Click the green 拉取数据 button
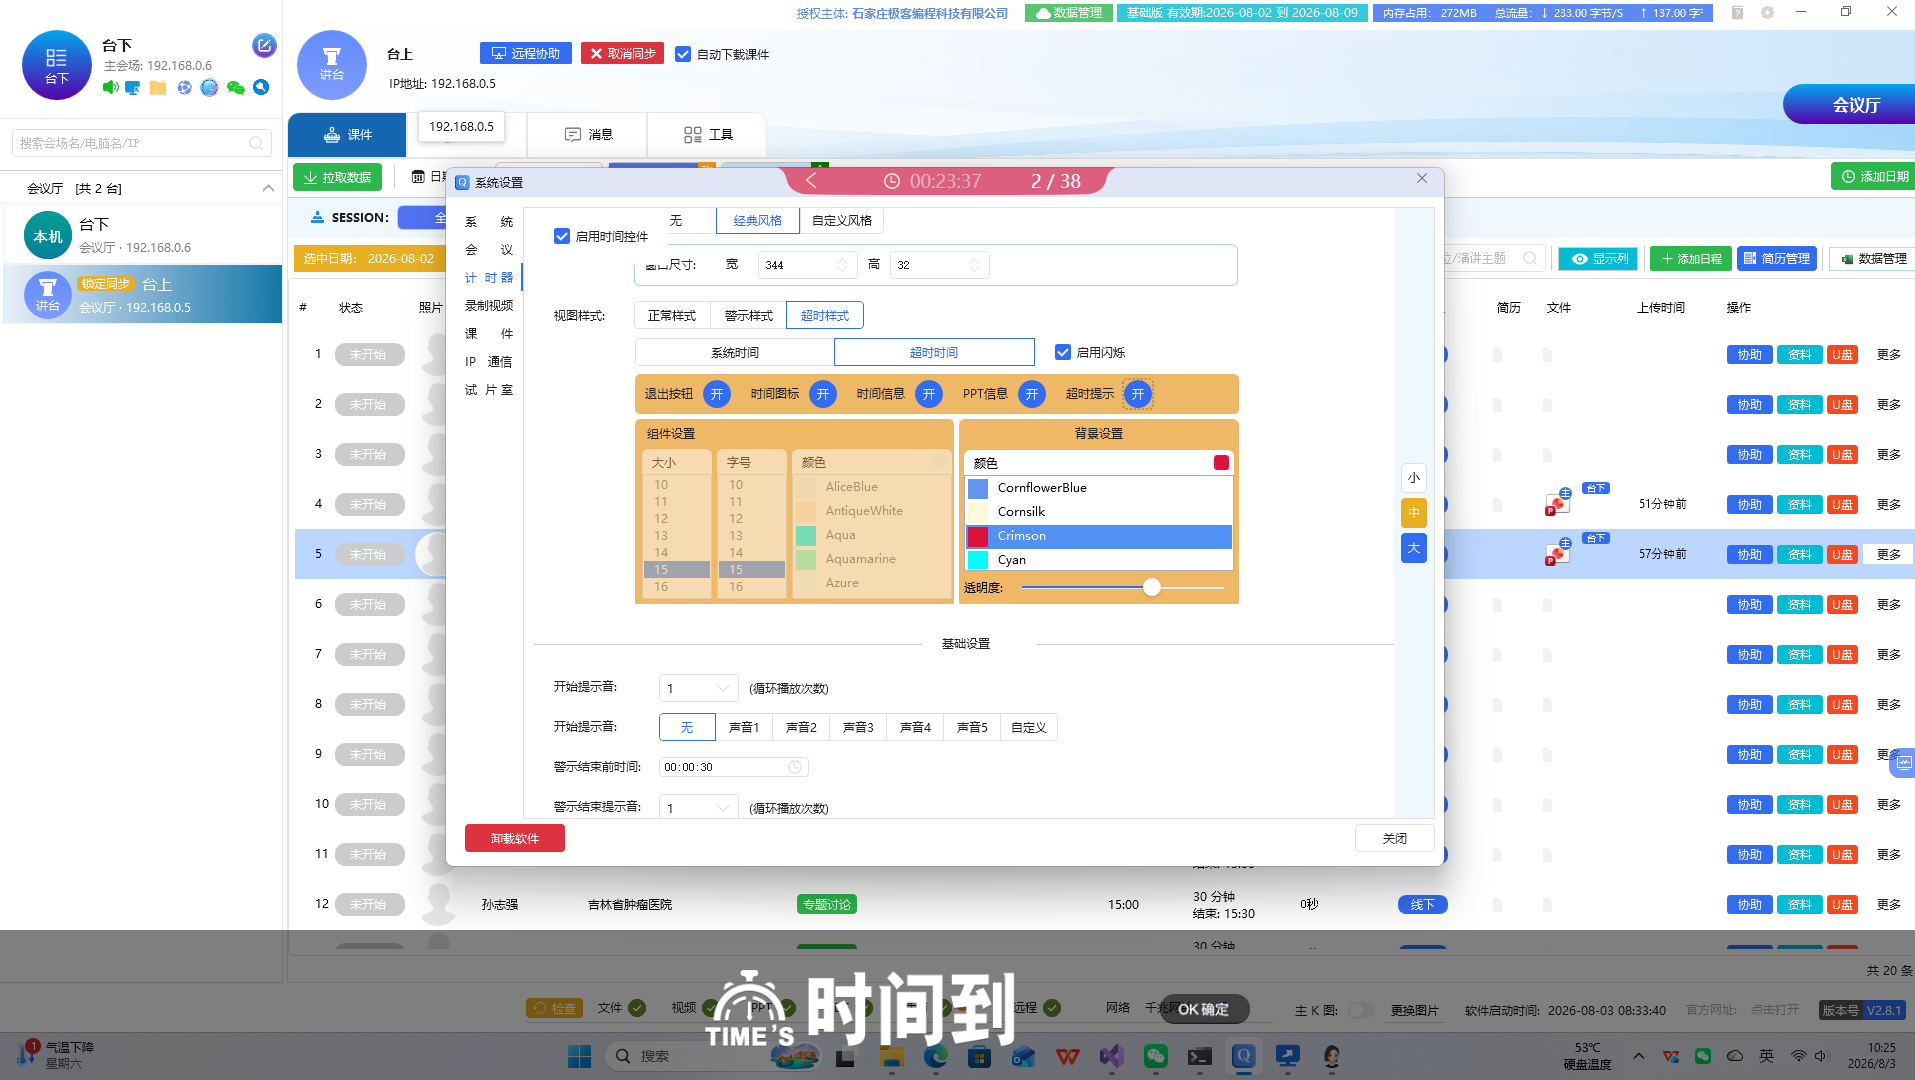This screenshot has width=1915, height=1080. [337, 177]
